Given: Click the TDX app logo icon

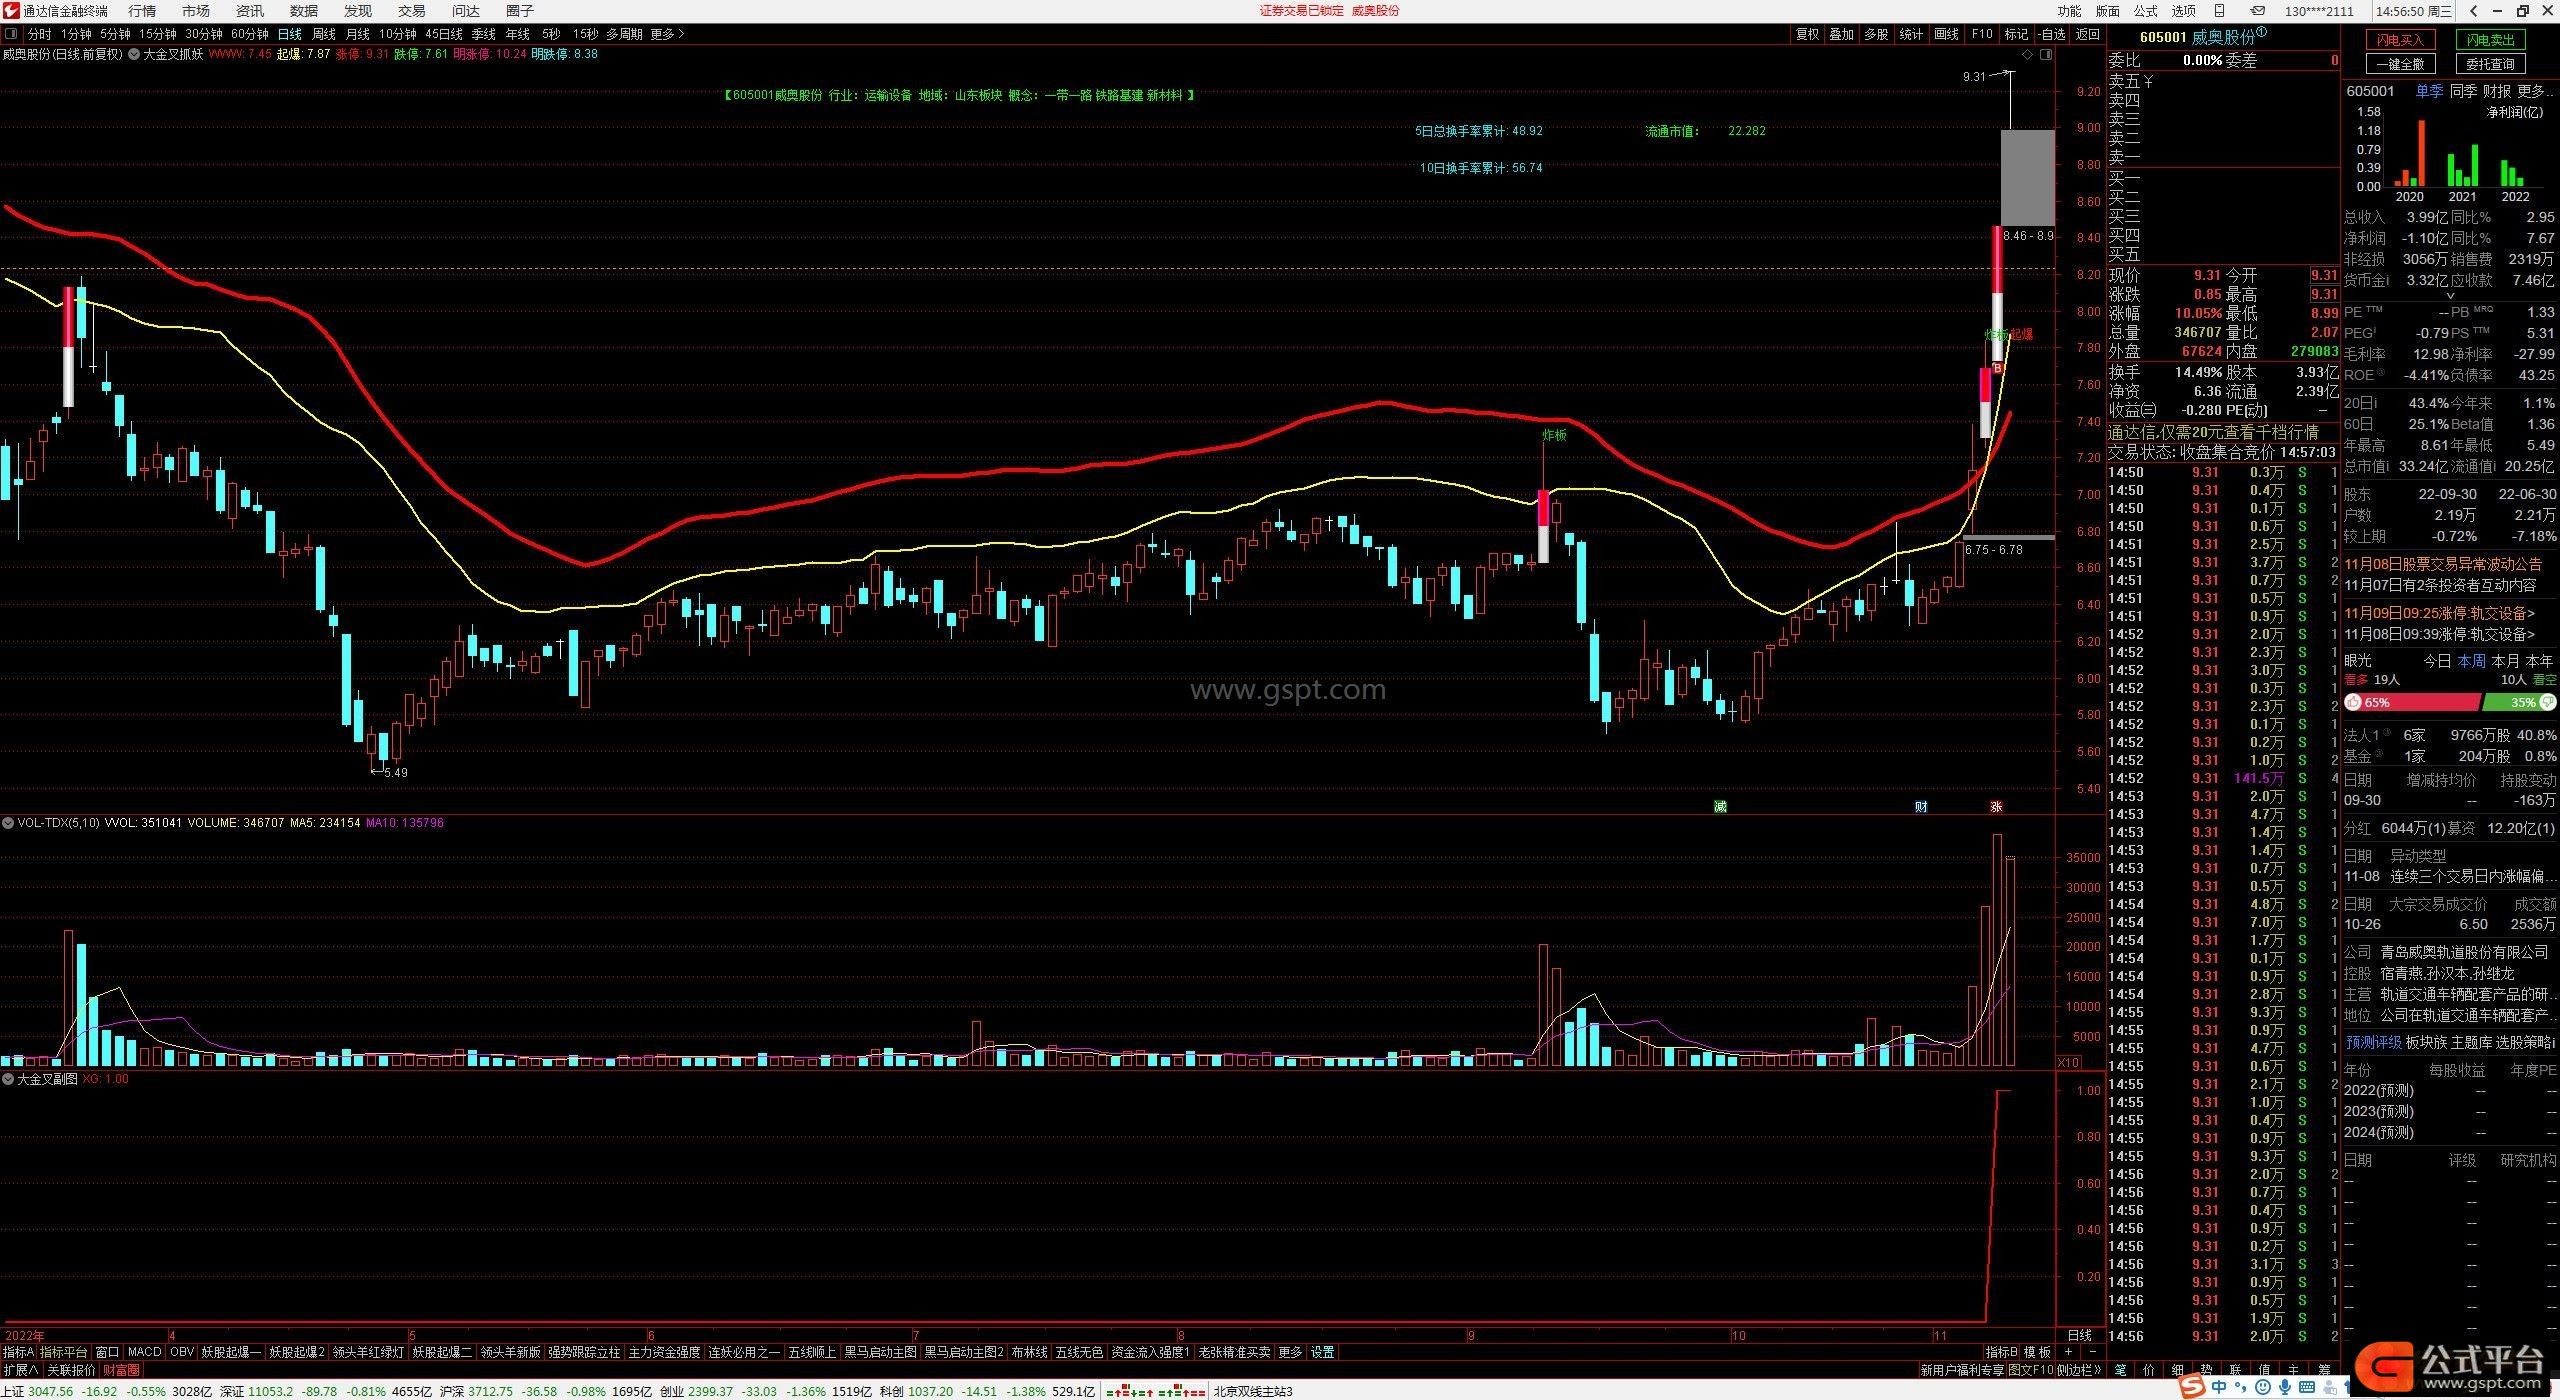Looking at the screenshot, I should pos(10,11).
